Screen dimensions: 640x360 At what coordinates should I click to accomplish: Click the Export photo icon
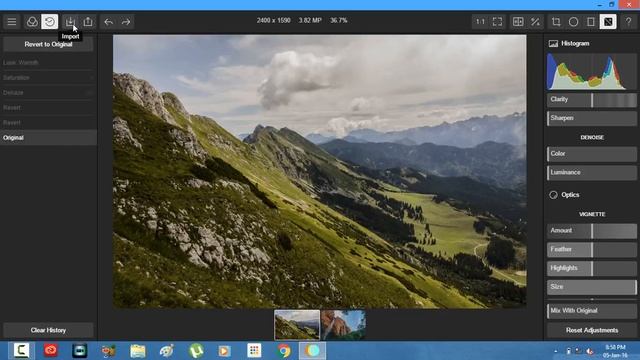[88, 22]
